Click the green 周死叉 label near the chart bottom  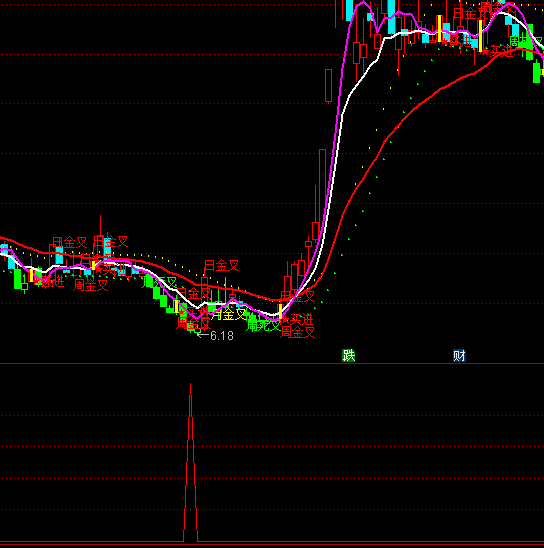click(264, 325)
